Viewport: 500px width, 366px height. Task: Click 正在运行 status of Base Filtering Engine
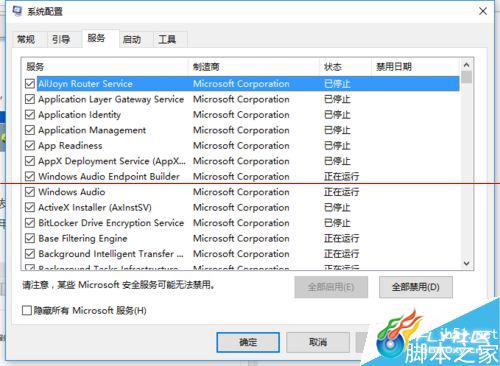click(341, 238)
